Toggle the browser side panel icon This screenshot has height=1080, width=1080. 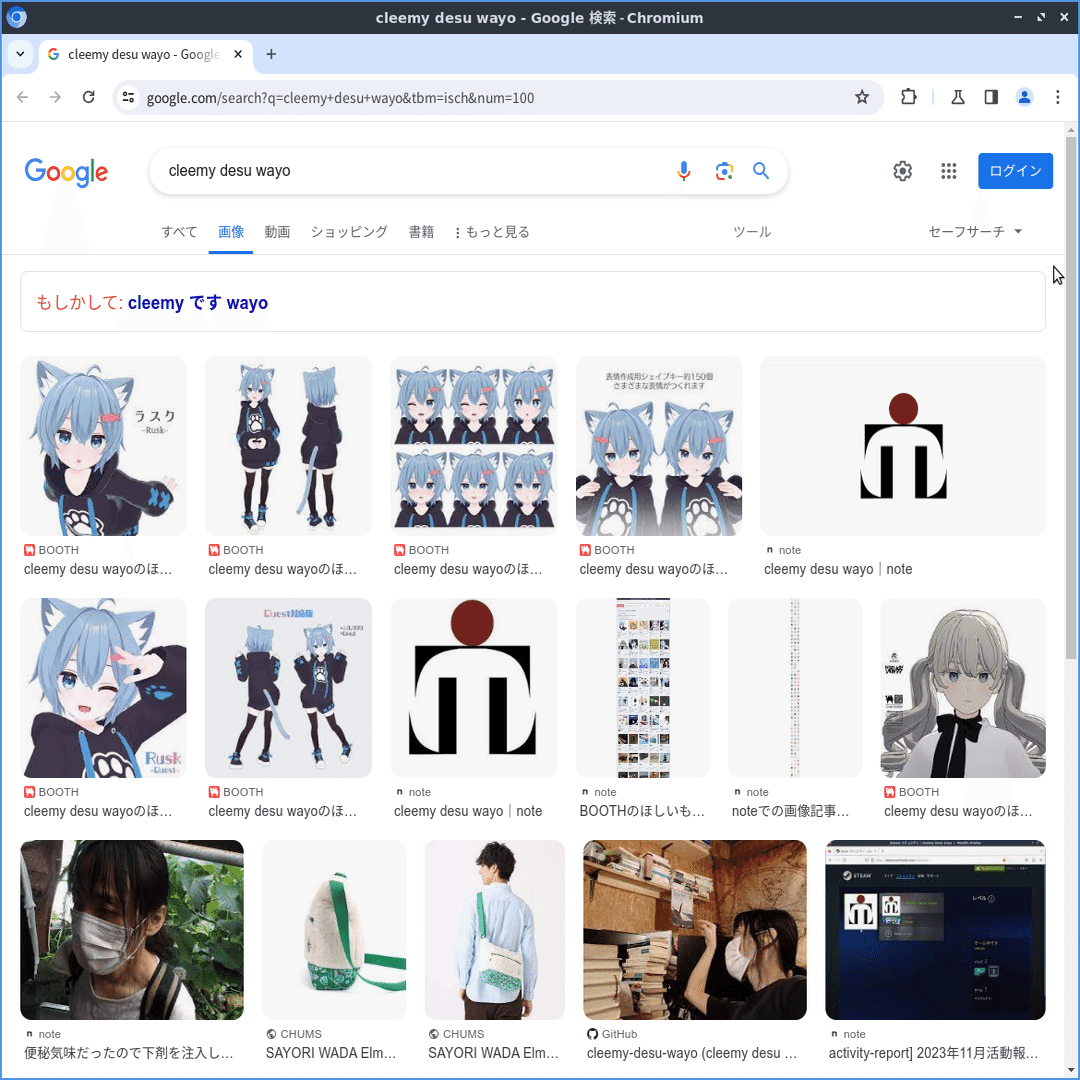click(990, 97)
